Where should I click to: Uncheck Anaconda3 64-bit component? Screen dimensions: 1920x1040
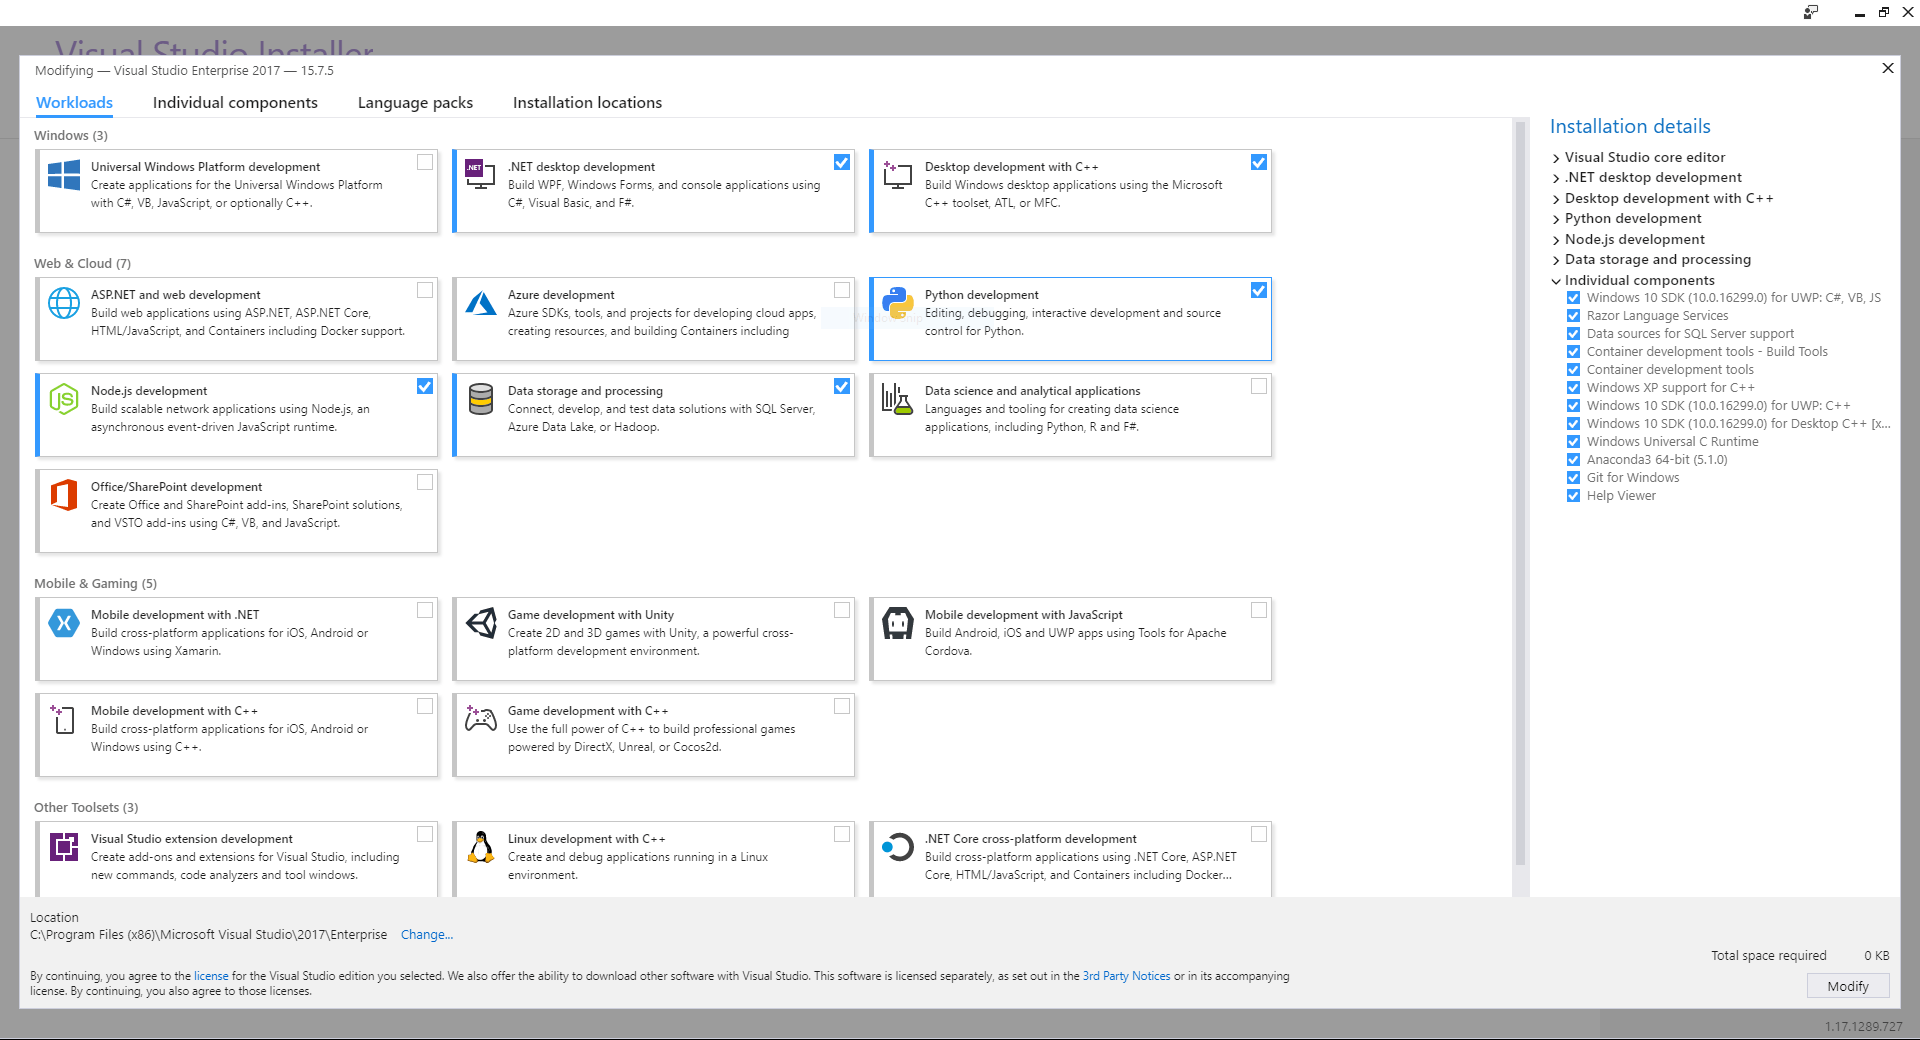pyautogui.click(x=1573, y=460)
